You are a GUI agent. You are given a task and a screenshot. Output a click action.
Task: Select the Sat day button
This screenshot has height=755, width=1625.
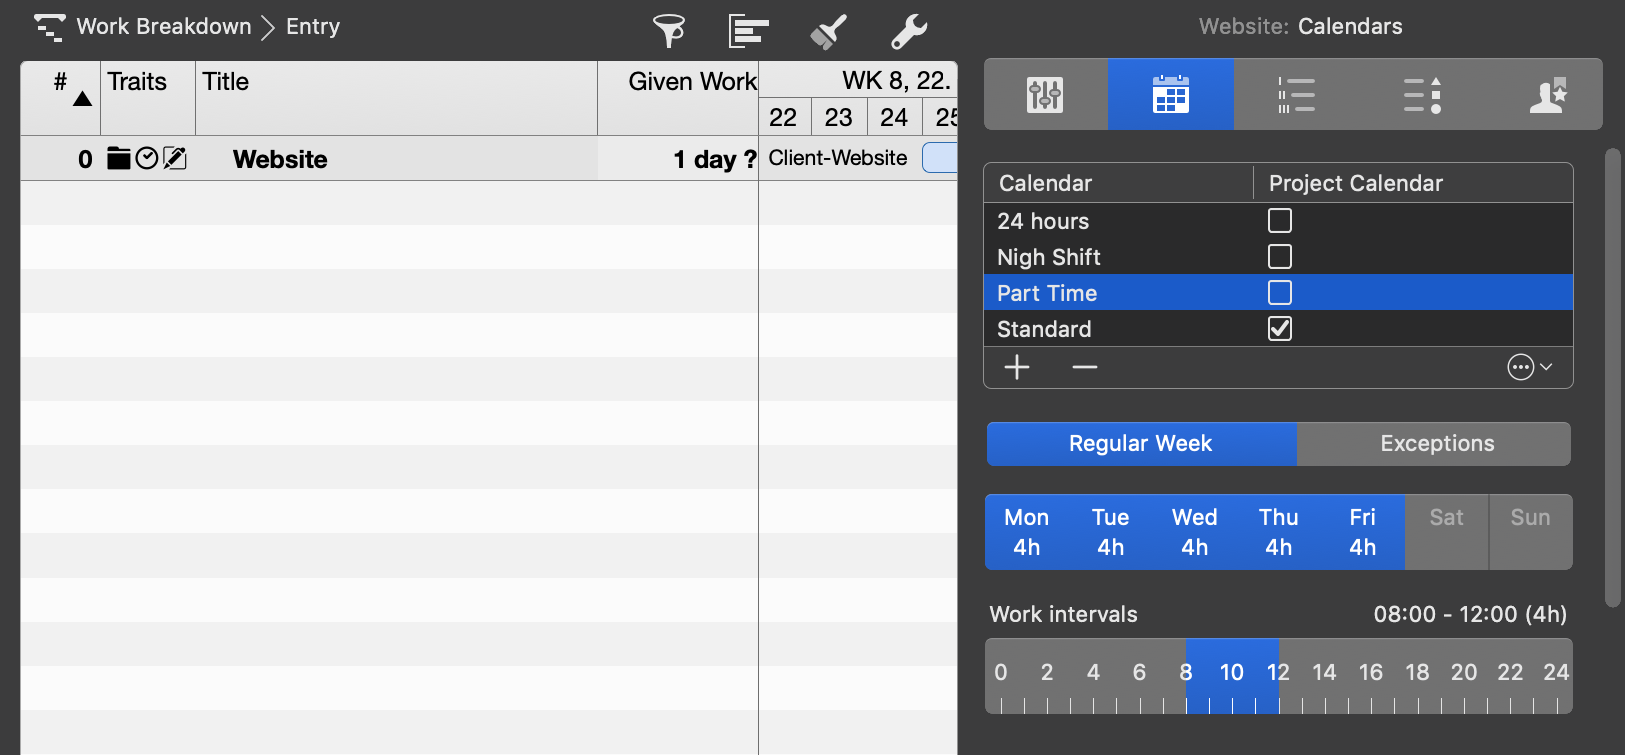[x=1446, y=532]
